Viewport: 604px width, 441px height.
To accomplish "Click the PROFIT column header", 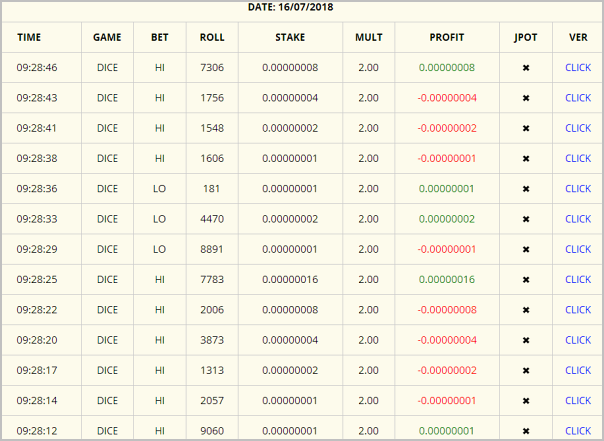I will click(447, 37).
